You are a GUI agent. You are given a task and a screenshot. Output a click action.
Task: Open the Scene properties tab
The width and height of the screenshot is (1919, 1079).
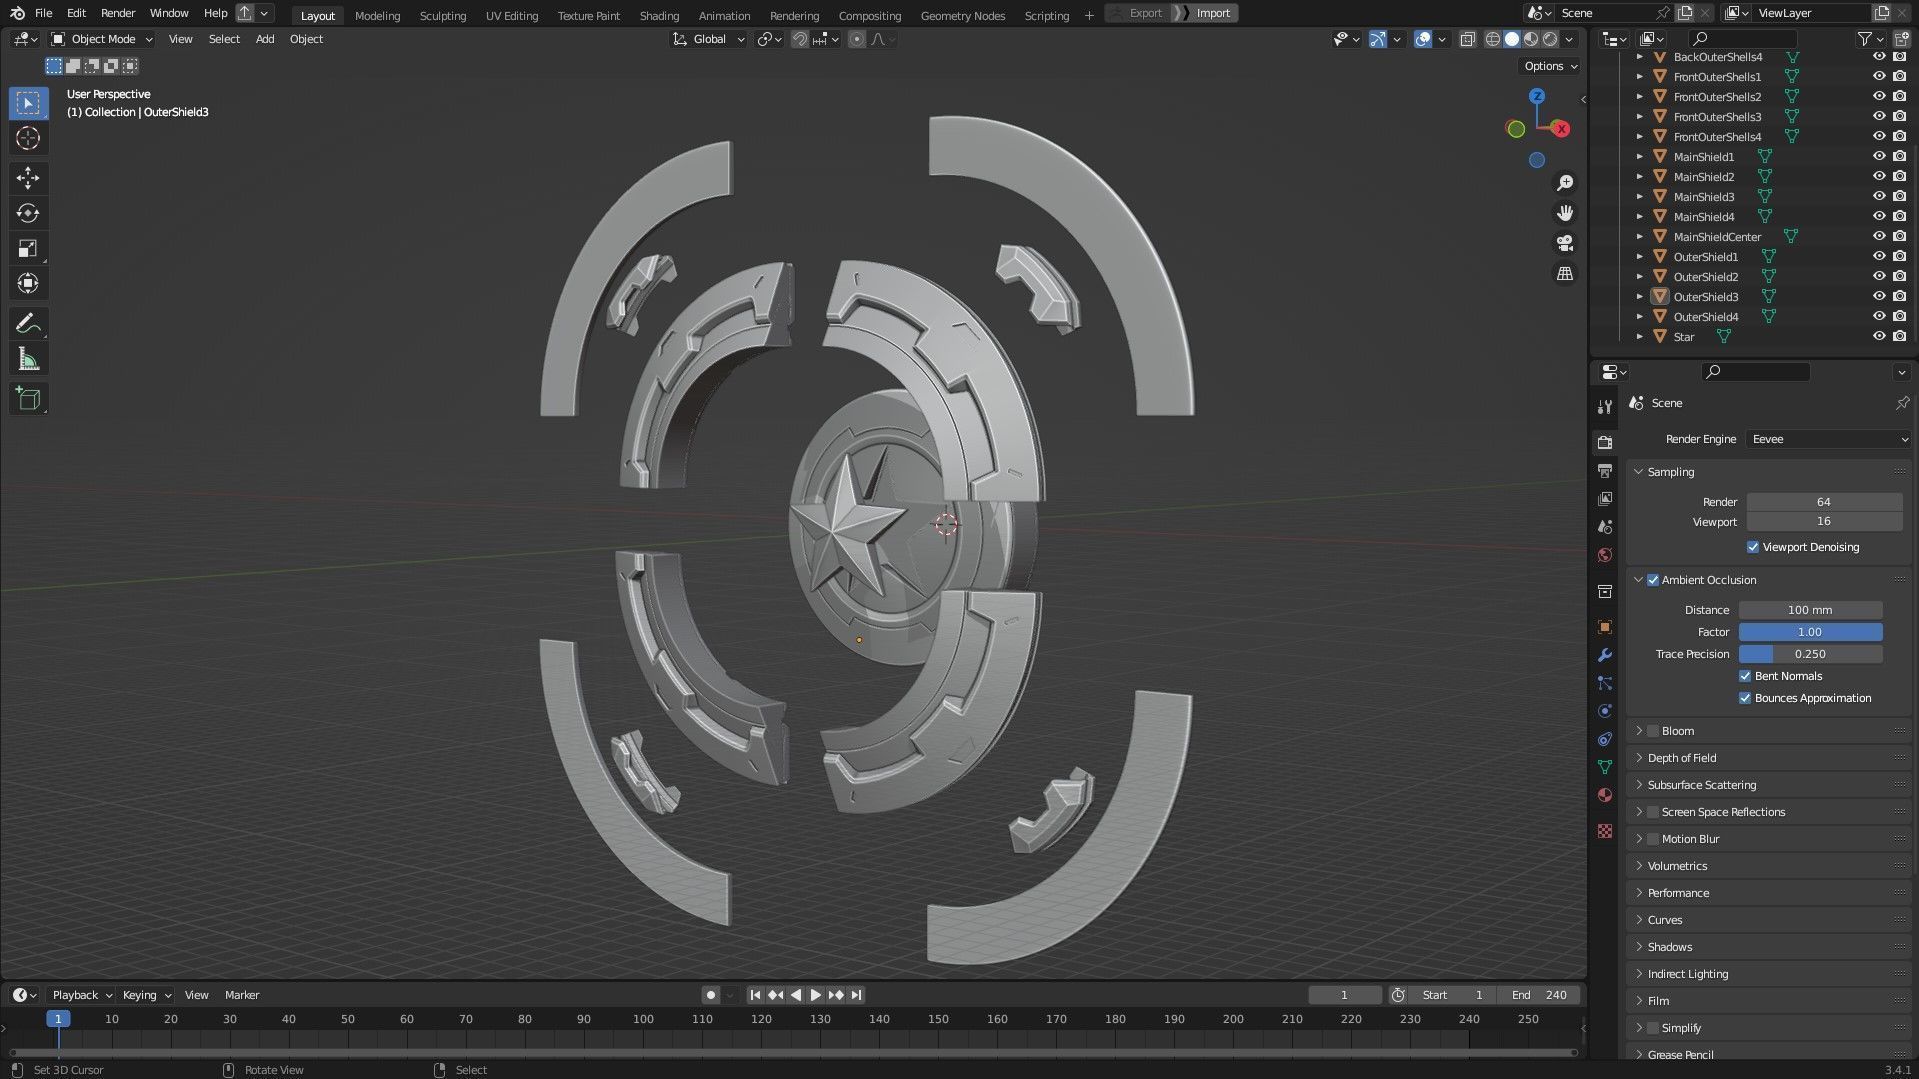coord(1605,527)
